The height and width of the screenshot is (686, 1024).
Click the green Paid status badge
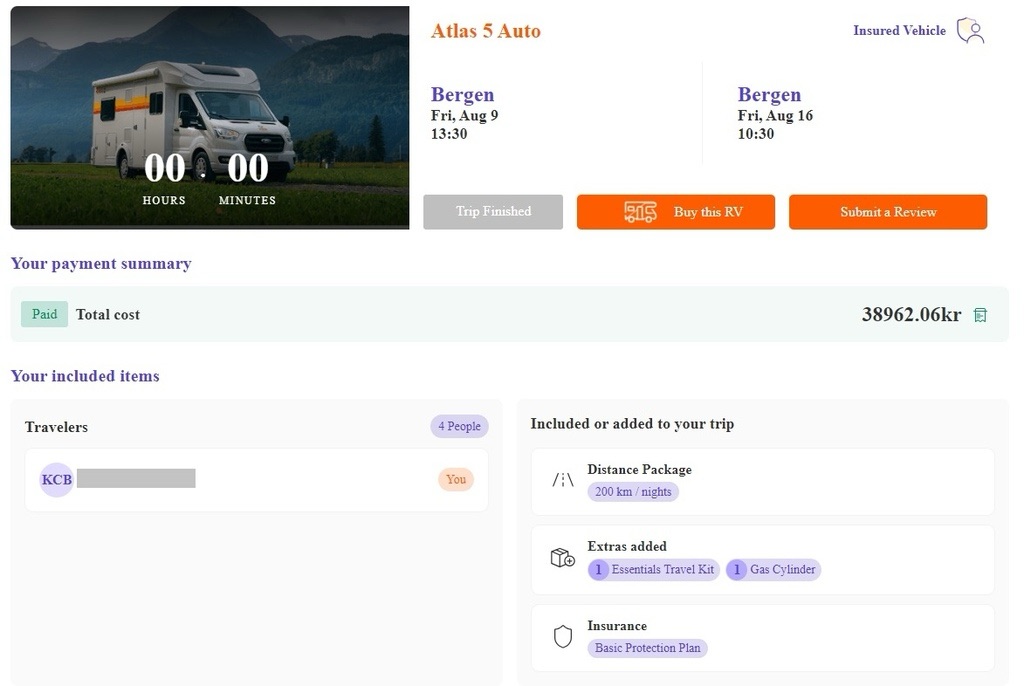tap(45, 314)
